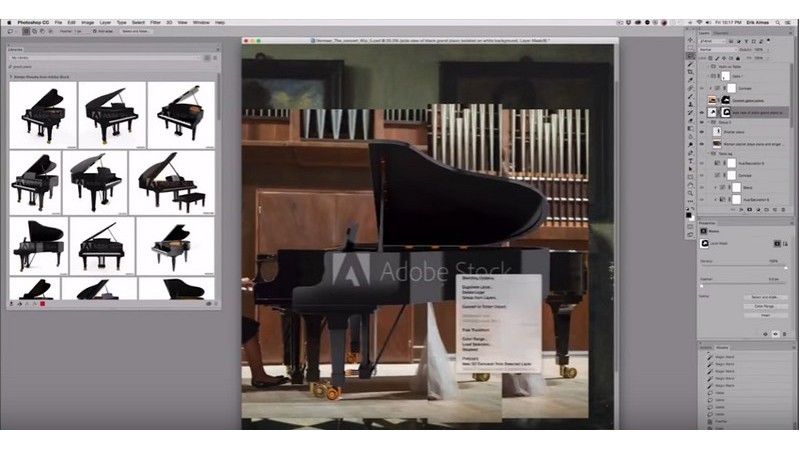Image resolution: width=800 pixels, height=450 pixels.
Task: Toggle visibility of upper Contrast layer
Action: pyautogui.click(x=702, y=88)
